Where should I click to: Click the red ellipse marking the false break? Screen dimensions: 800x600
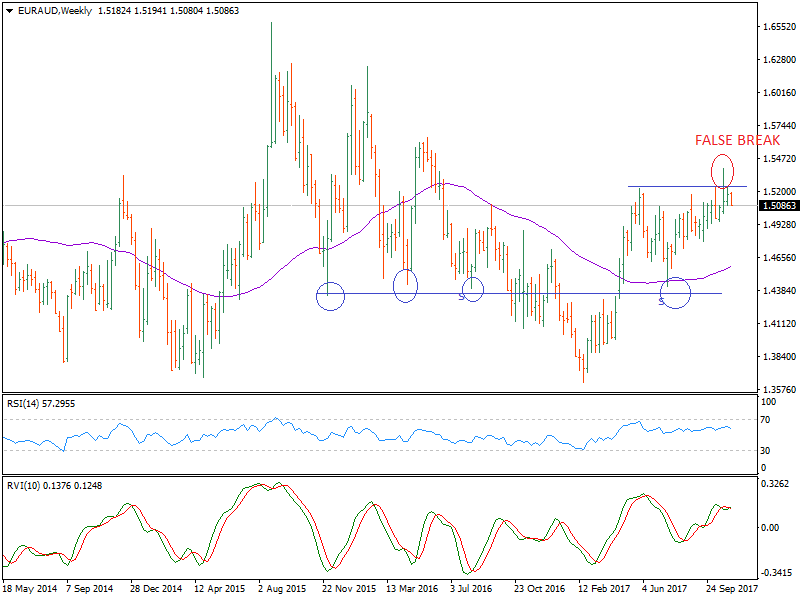[723, 168]
